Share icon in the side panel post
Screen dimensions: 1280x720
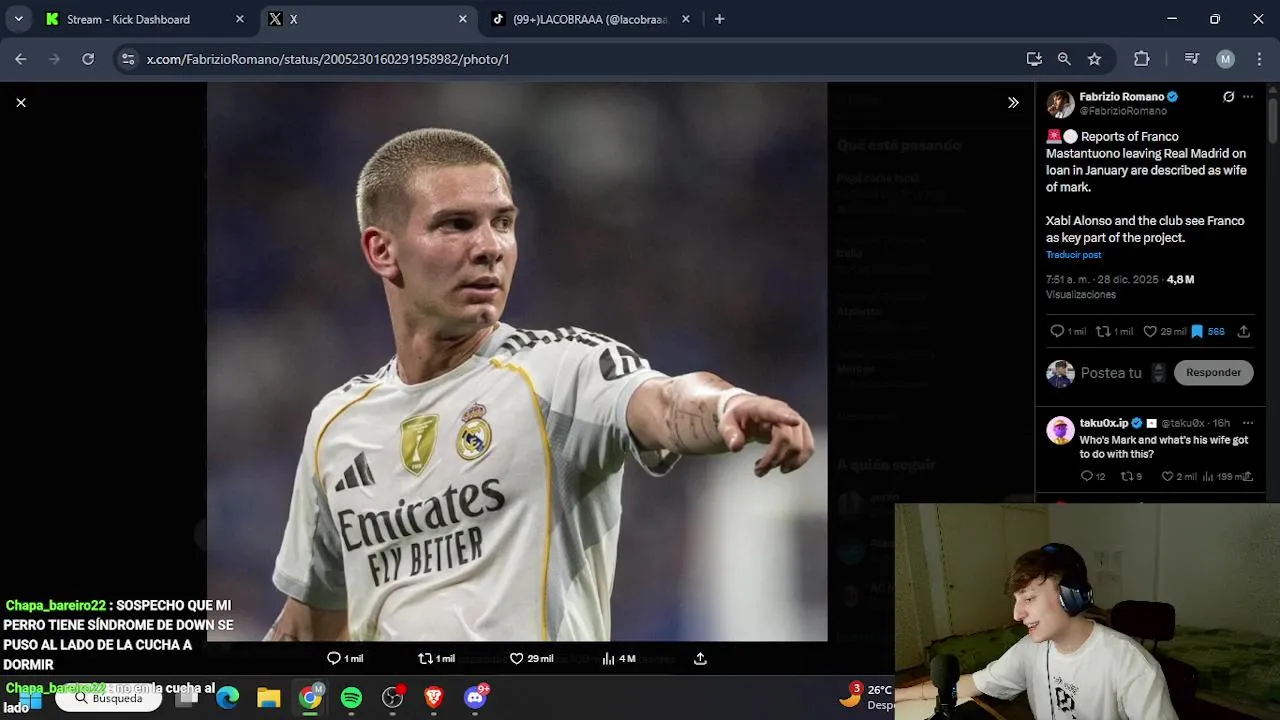[1244, 331]
